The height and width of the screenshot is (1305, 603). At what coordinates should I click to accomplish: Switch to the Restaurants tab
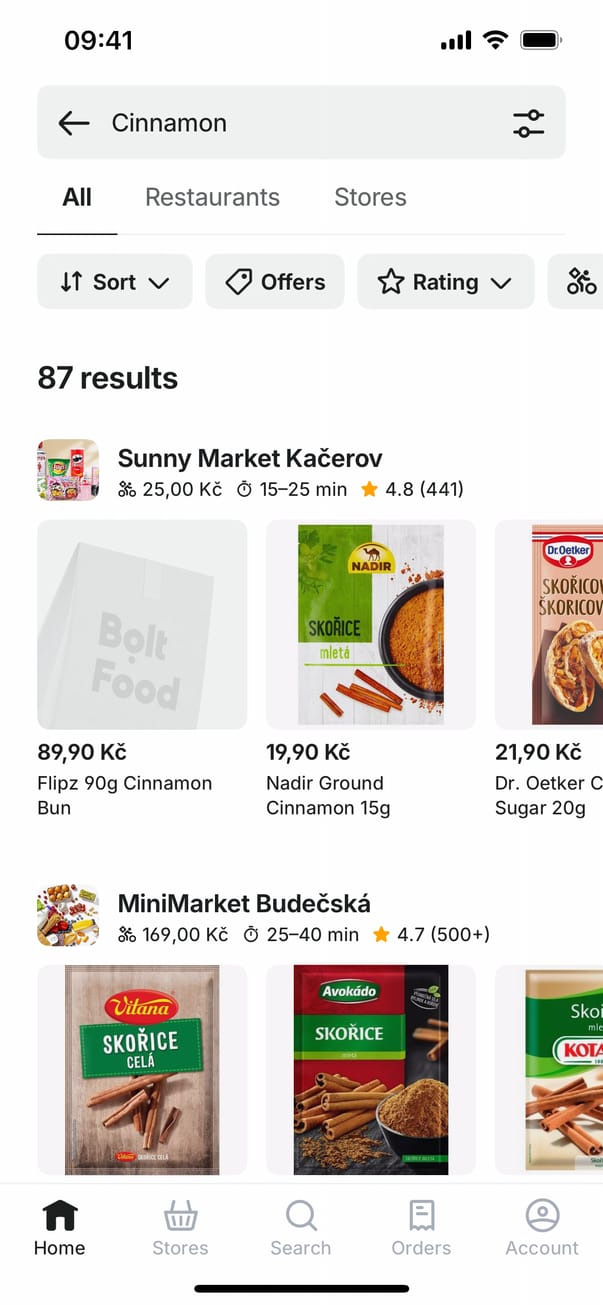[x=212, y=197]
